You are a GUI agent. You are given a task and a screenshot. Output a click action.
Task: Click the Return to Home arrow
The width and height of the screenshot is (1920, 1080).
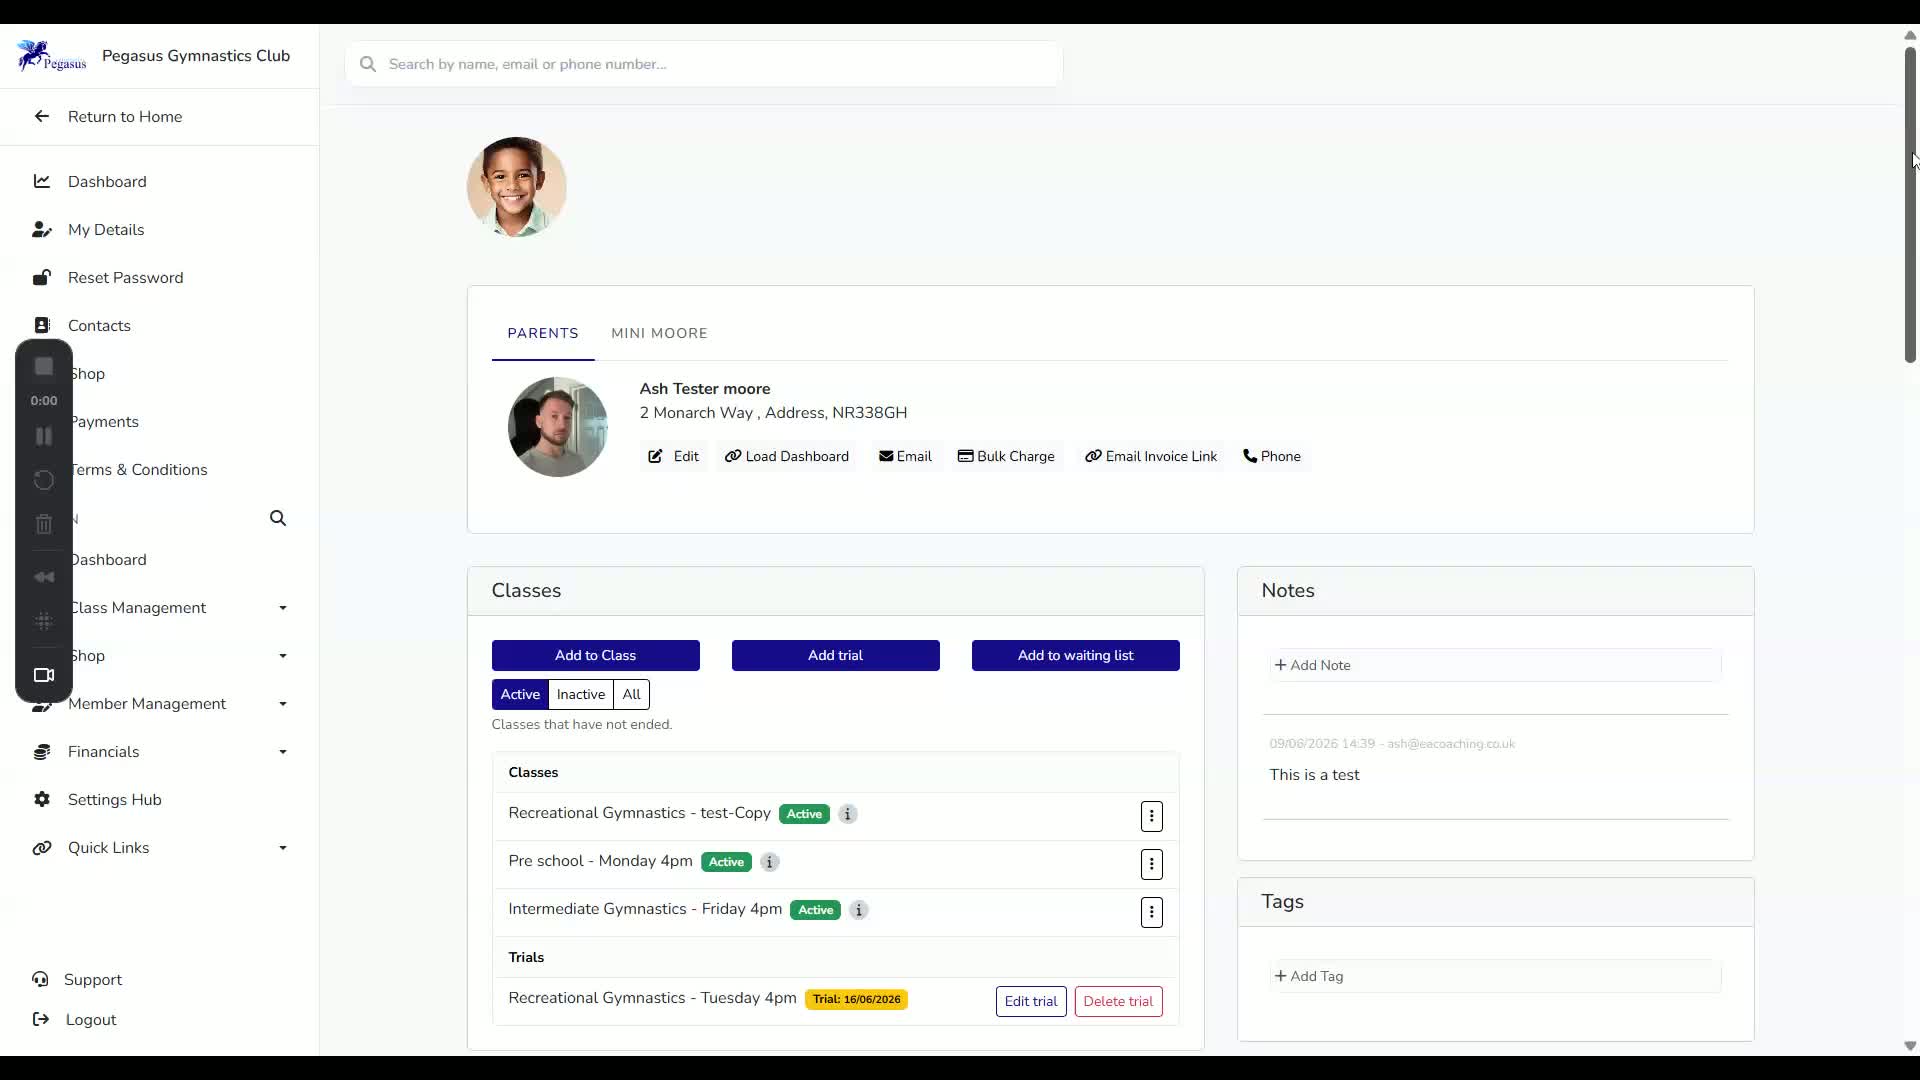tap(41, 116)
